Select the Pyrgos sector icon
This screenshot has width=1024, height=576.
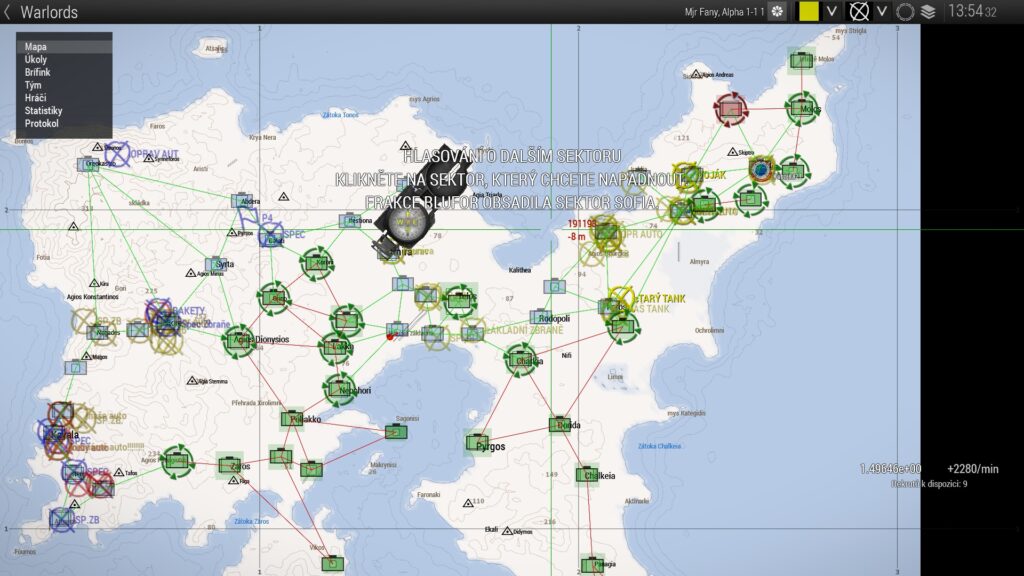(476, 443)
